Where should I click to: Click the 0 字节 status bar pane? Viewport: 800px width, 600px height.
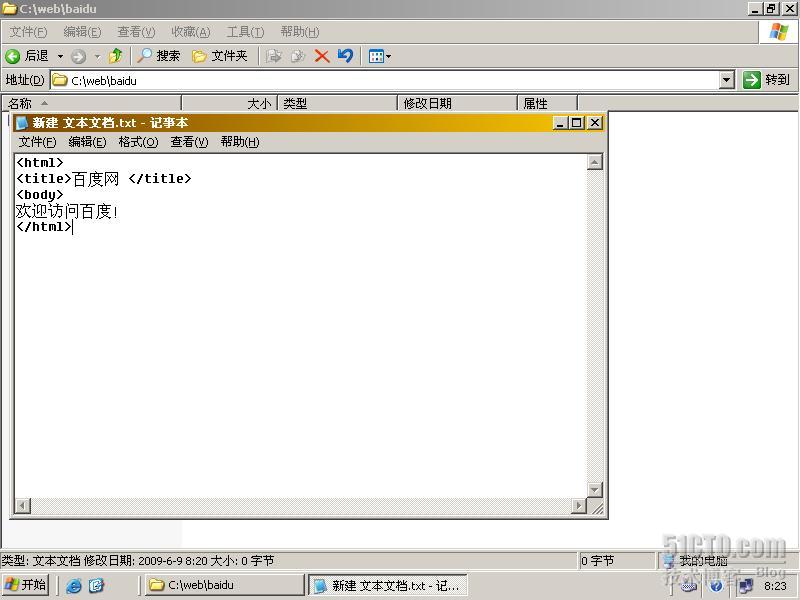tap(616, 561)
